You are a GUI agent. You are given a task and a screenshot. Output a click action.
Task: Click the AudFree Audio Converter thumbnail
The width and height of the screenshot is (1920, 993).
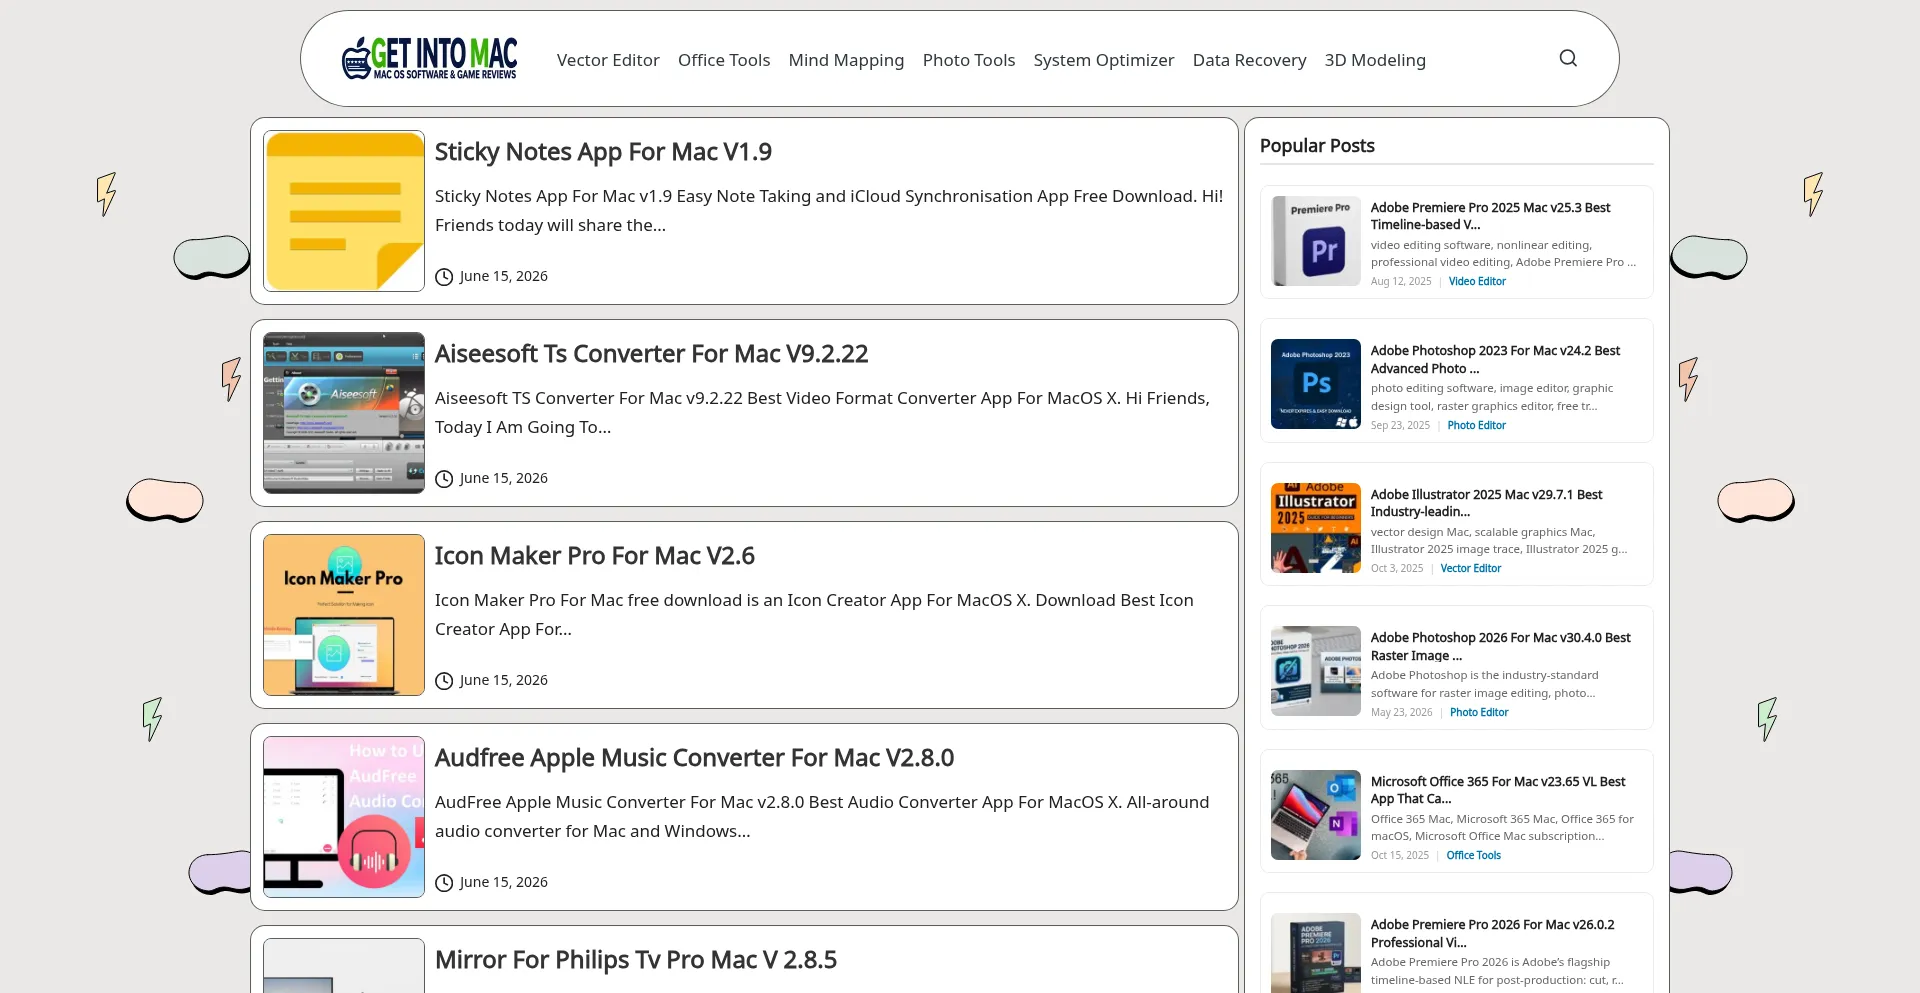tap(344, 817)
